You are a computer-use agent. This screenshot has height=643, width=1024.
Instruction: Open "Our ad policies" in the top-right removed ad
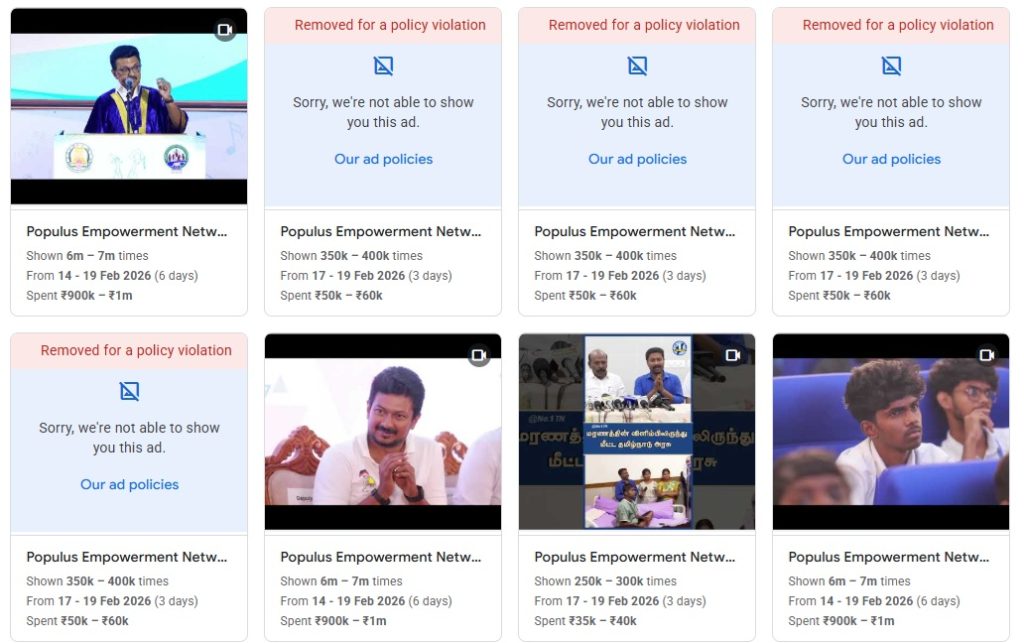(891, 159)
